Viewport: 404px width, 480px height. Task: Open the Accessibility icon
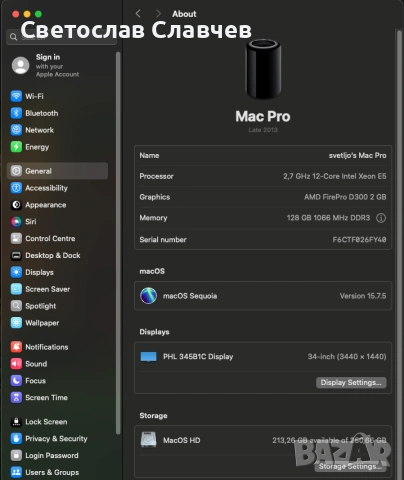tap(16, 188)
